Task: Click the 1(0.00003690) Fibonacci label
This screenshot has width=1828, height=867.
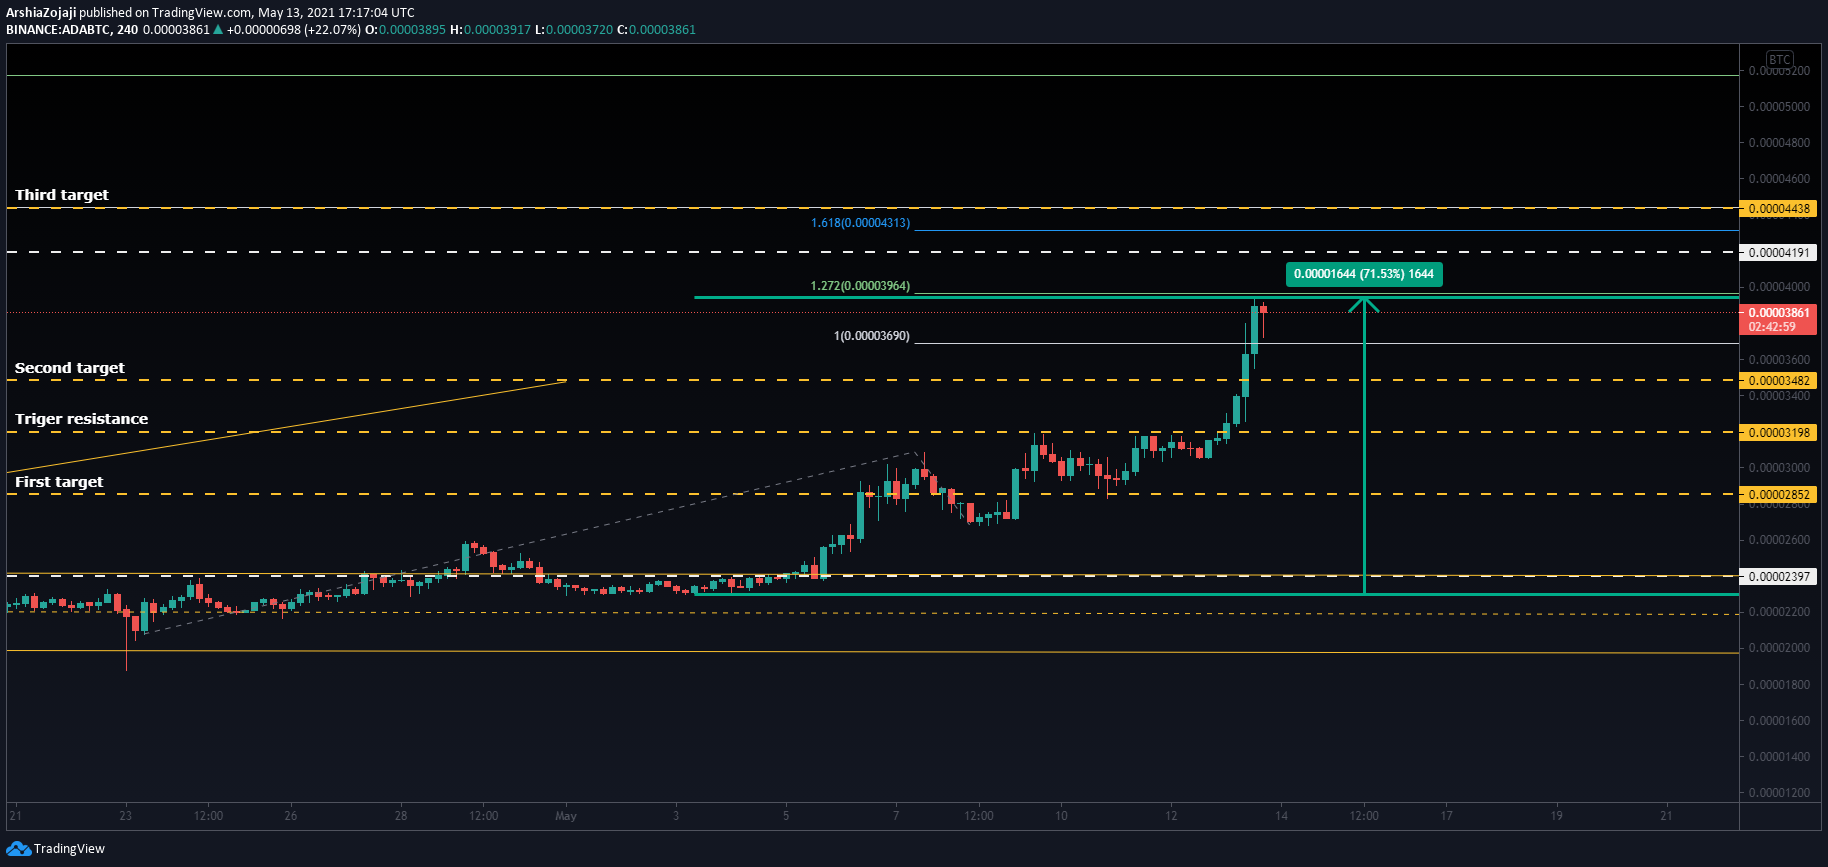Action: [872, 336]
